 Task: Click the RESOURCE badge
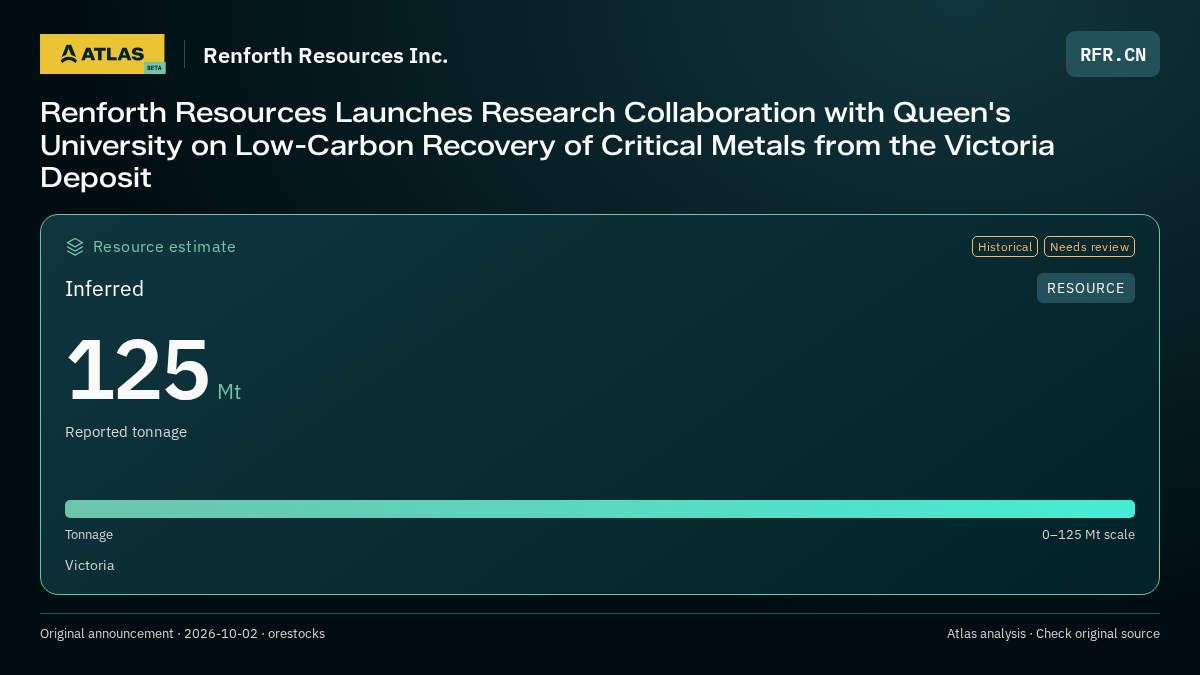tap(1086, 288)
